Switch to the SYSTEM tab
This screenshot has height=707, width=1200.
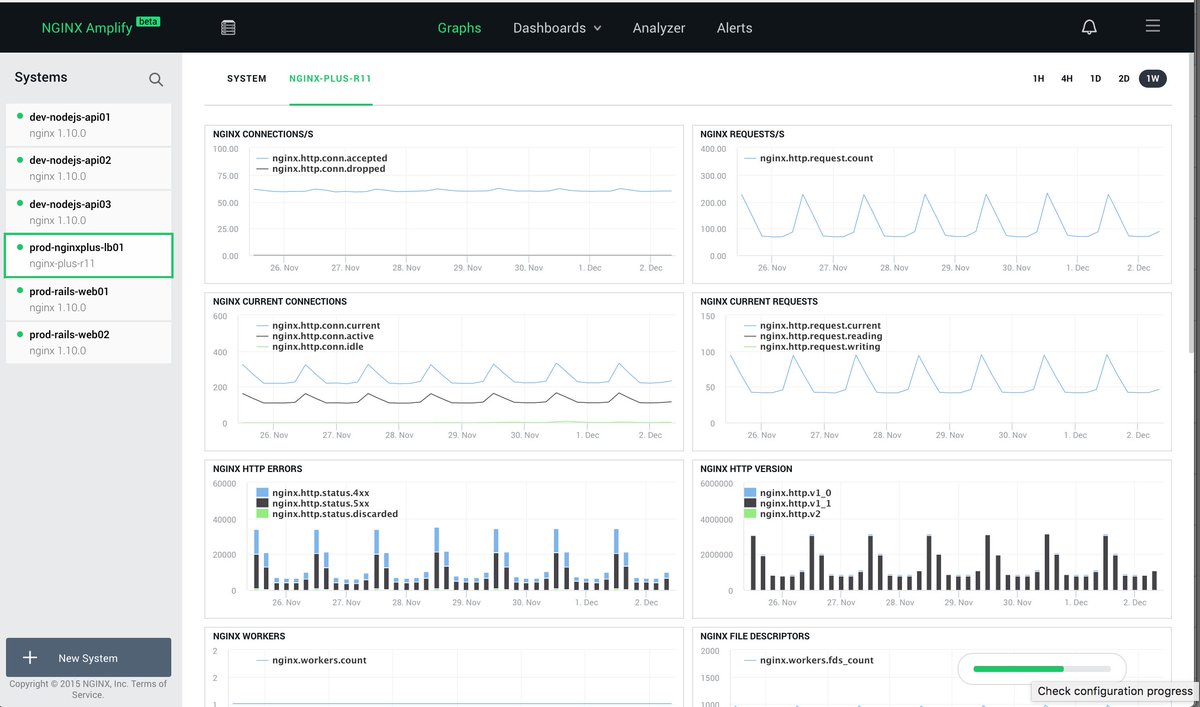(247, 79)
